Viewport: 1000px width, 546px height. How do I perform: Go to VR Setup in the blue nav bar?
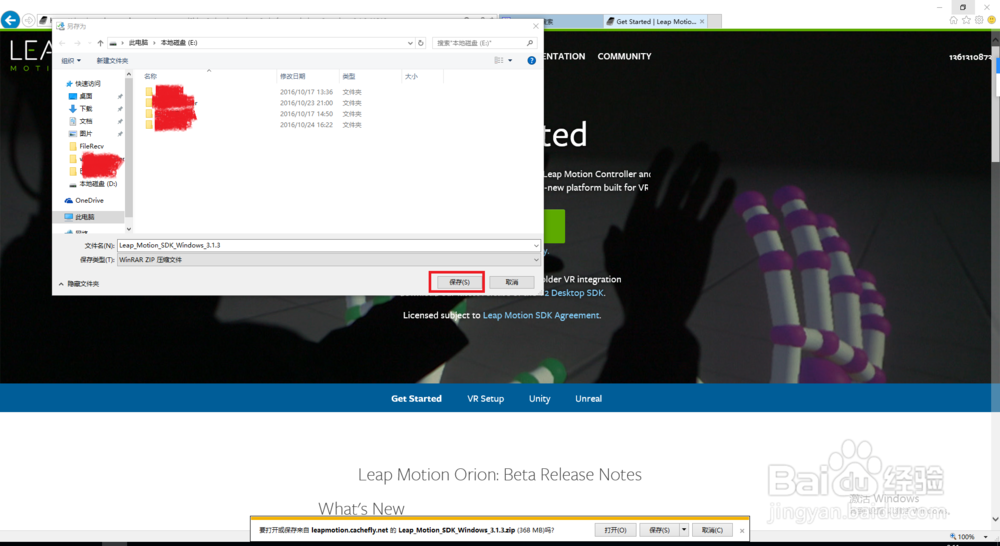click(485, 399)
